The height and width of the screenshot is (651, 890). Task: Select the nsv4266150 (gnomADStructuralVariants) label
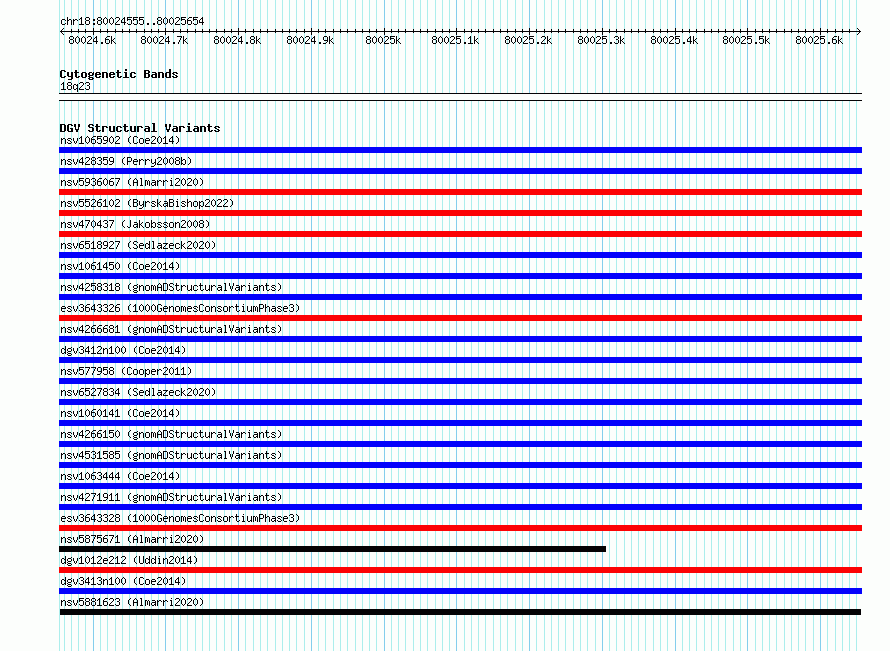click(x=171, y=434)
